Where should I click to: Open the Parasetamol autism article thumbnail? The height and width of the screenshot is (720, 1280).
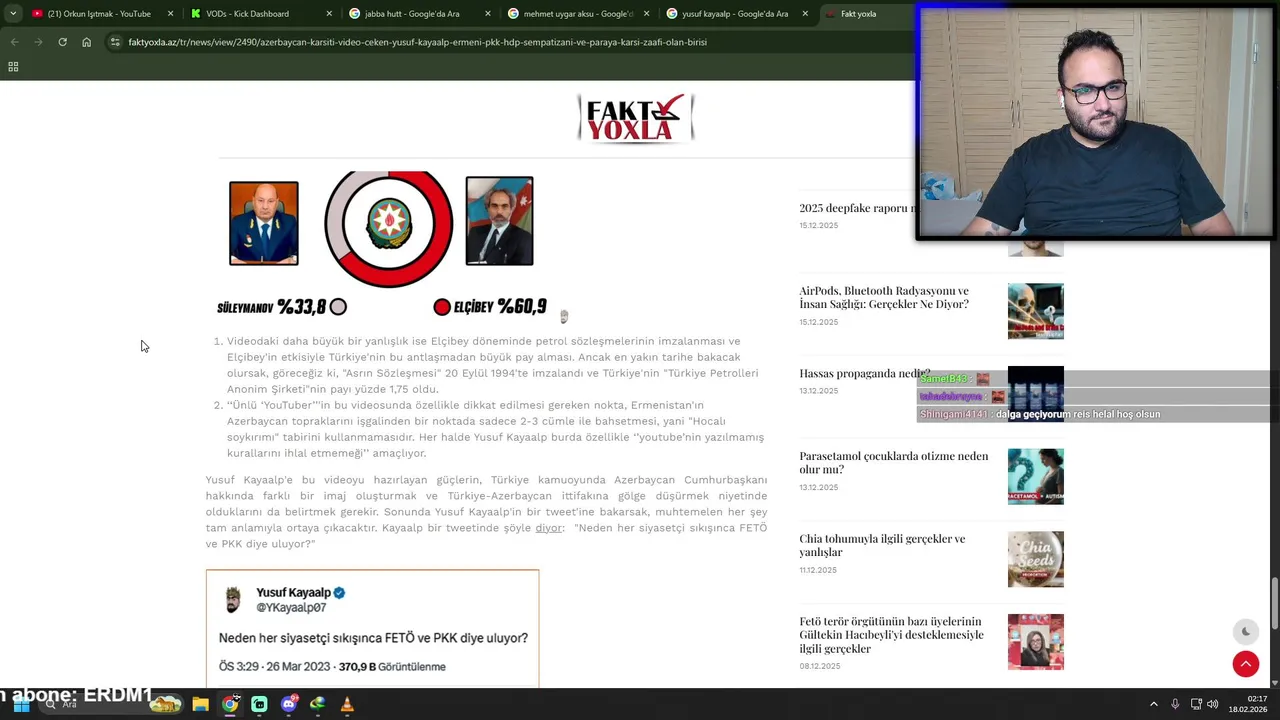coord(1036,476)
